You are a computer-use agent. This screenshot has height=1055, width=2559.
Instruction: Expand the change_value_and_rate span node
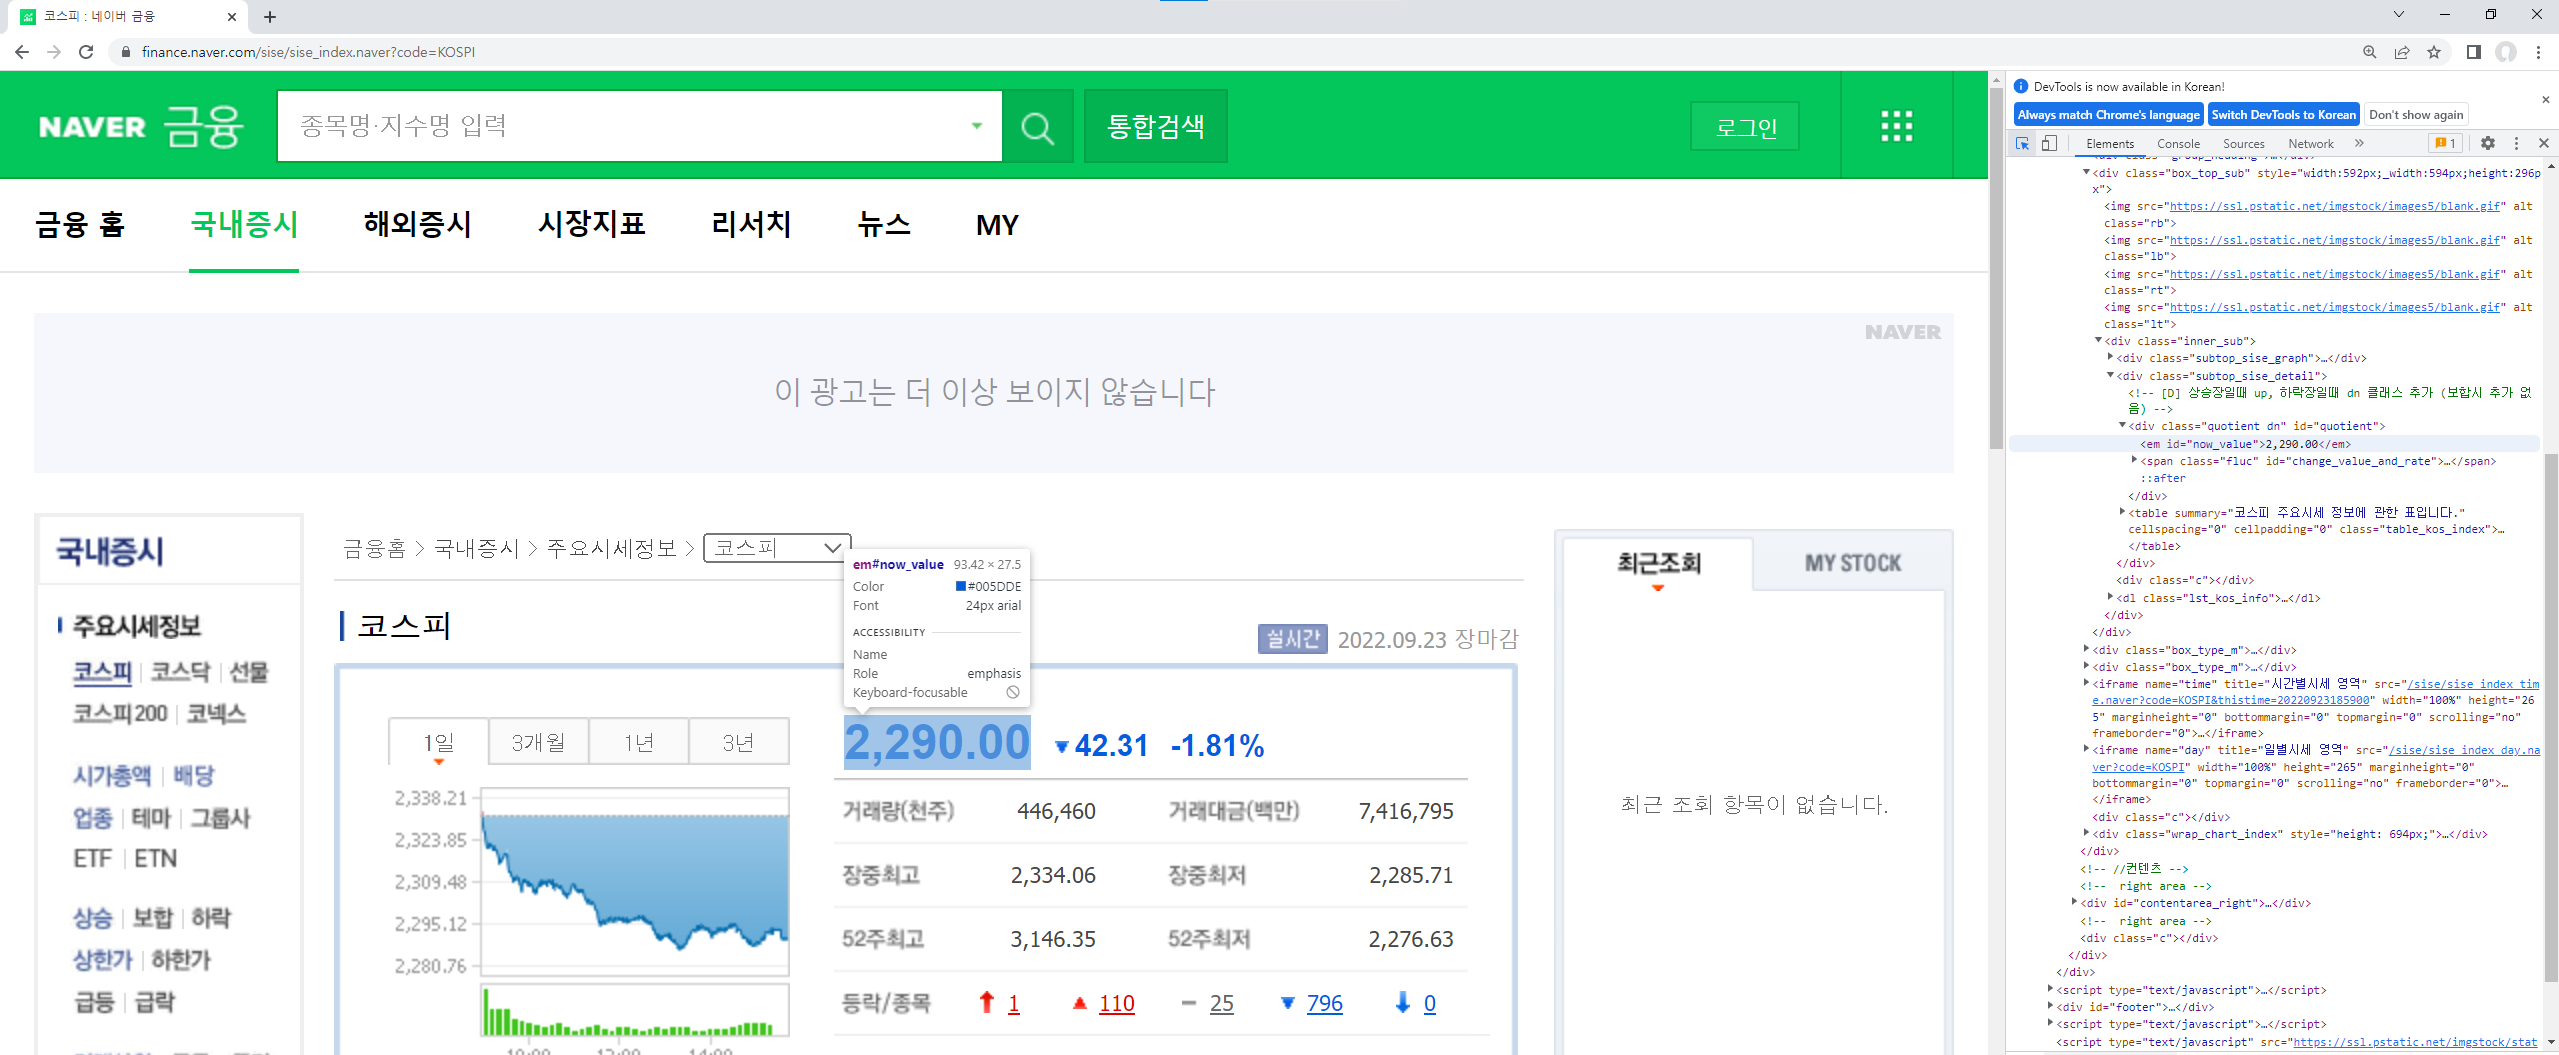(x=2135, y=461)
